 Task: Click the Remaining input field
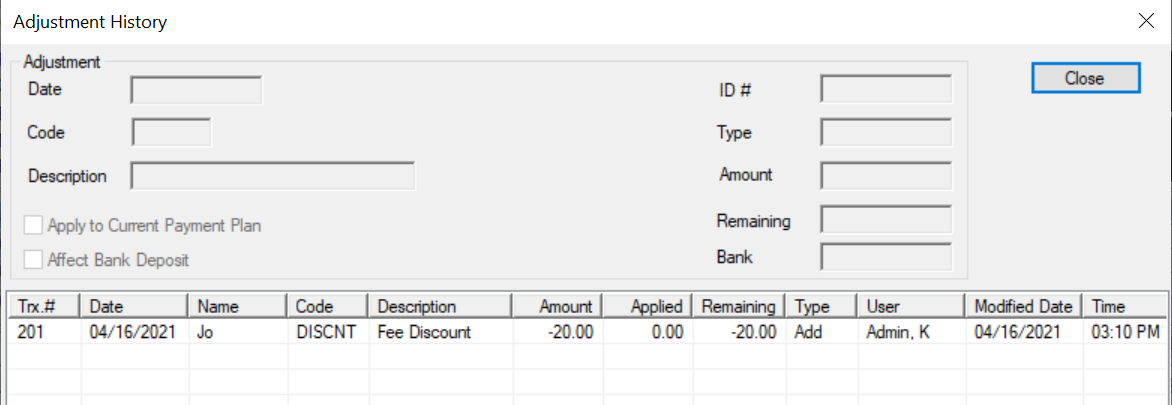pyautogui.click(x=885, y=220)
